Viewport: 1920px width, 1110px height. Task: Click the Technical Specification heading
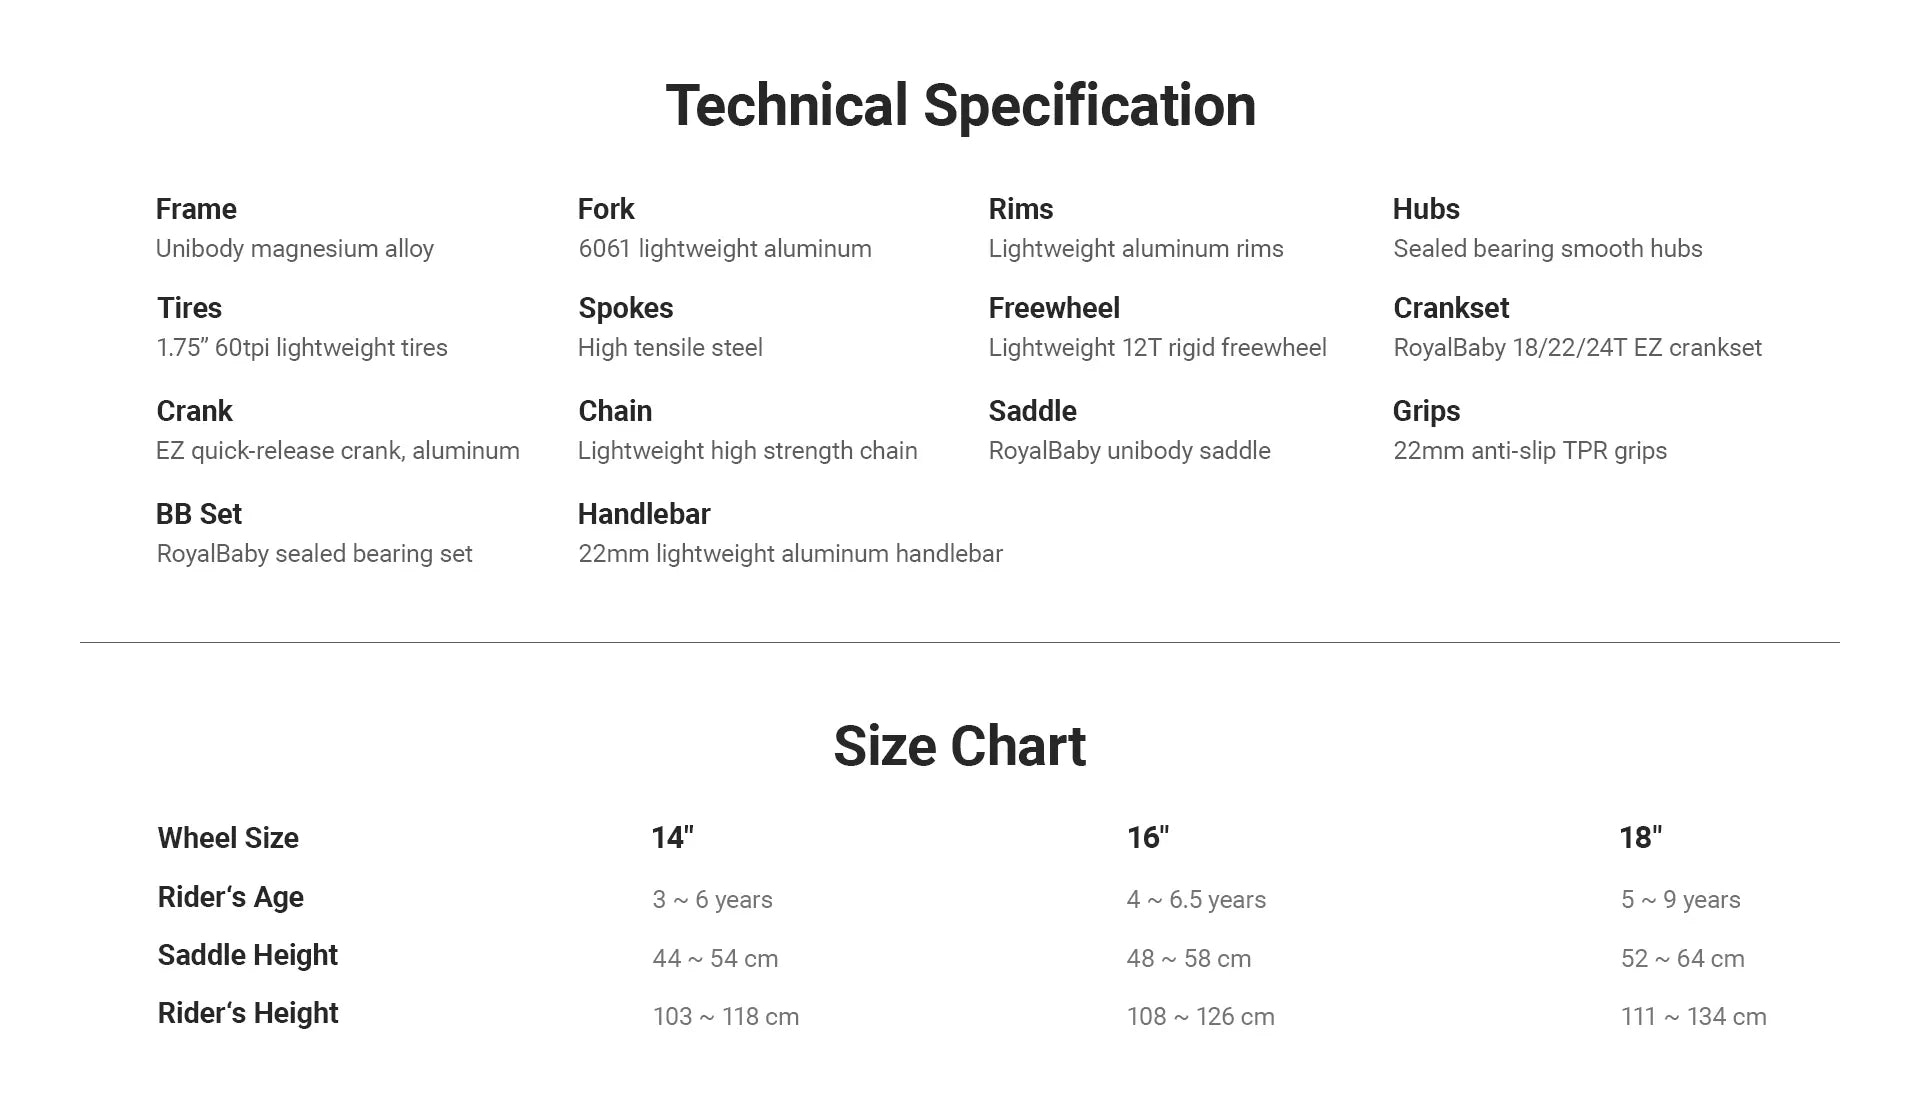[960, 105]
